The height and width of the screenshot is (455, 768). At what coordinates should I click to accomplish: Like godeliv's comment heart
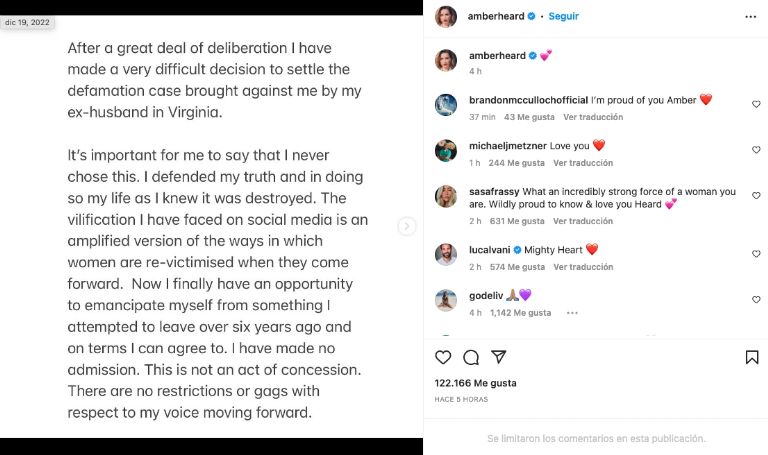(756, 300)
